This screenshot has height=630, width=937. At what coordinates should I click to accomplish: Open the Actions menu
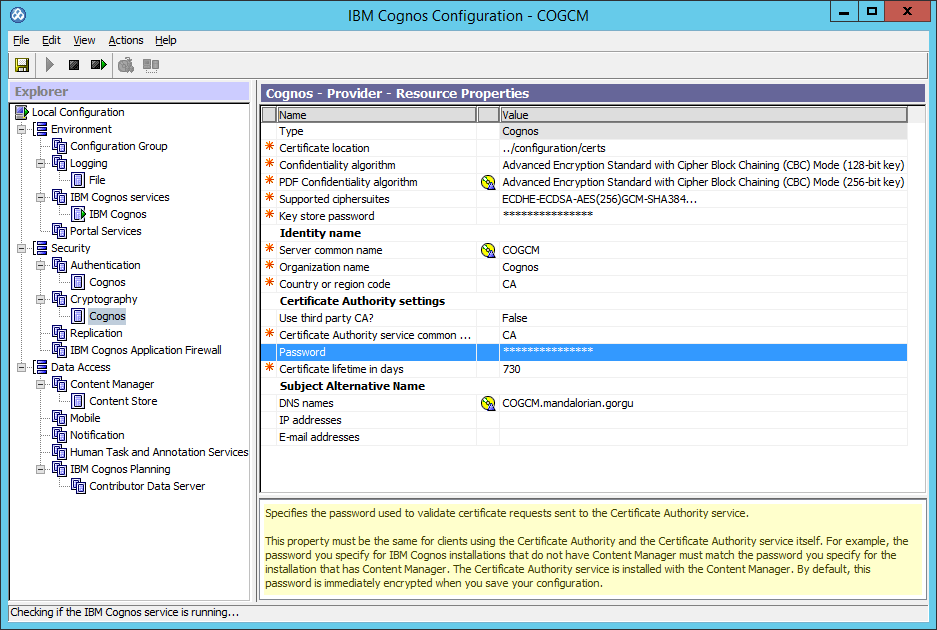[125, 40]
